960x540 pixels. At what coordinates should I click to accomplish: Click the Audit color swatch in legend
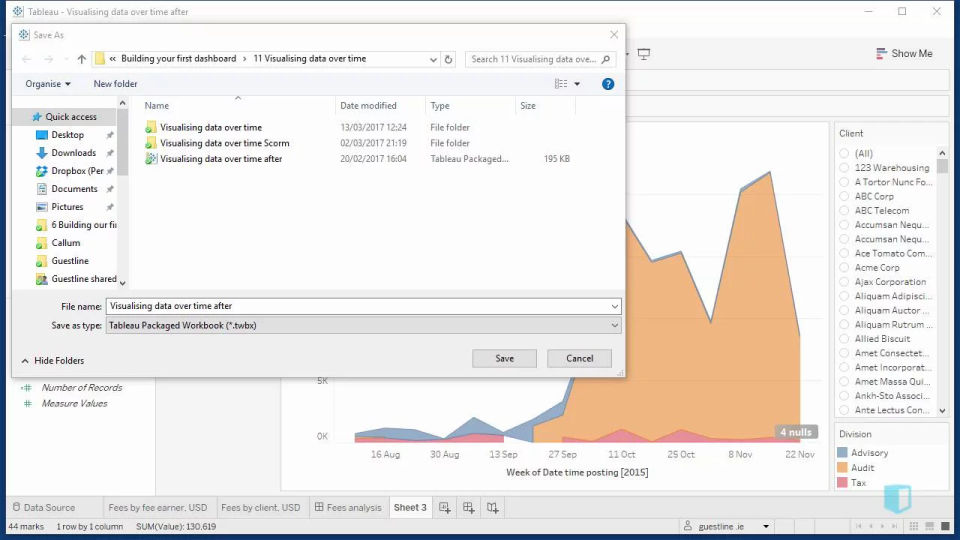[x=842, y=467]
